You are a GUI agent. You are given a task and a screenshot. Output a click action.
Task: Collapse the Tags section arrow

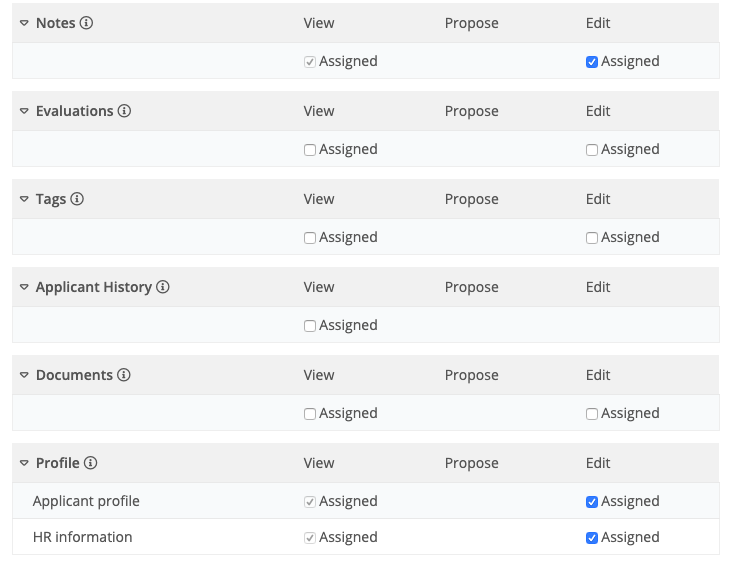(x=24, y=199)
